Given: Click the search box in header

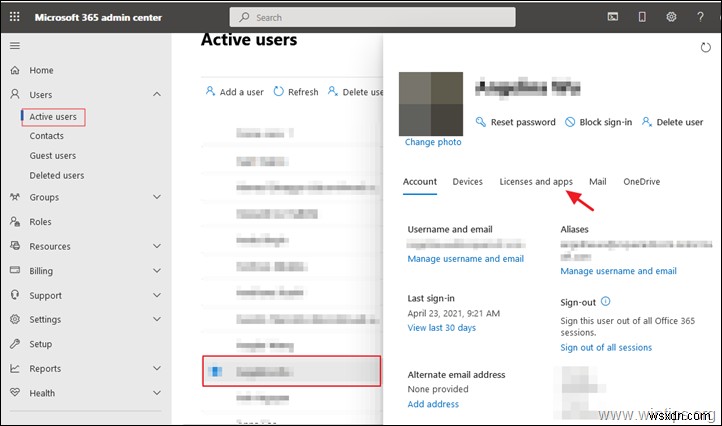Looking at the screenshot, I should tap(373, 18).
